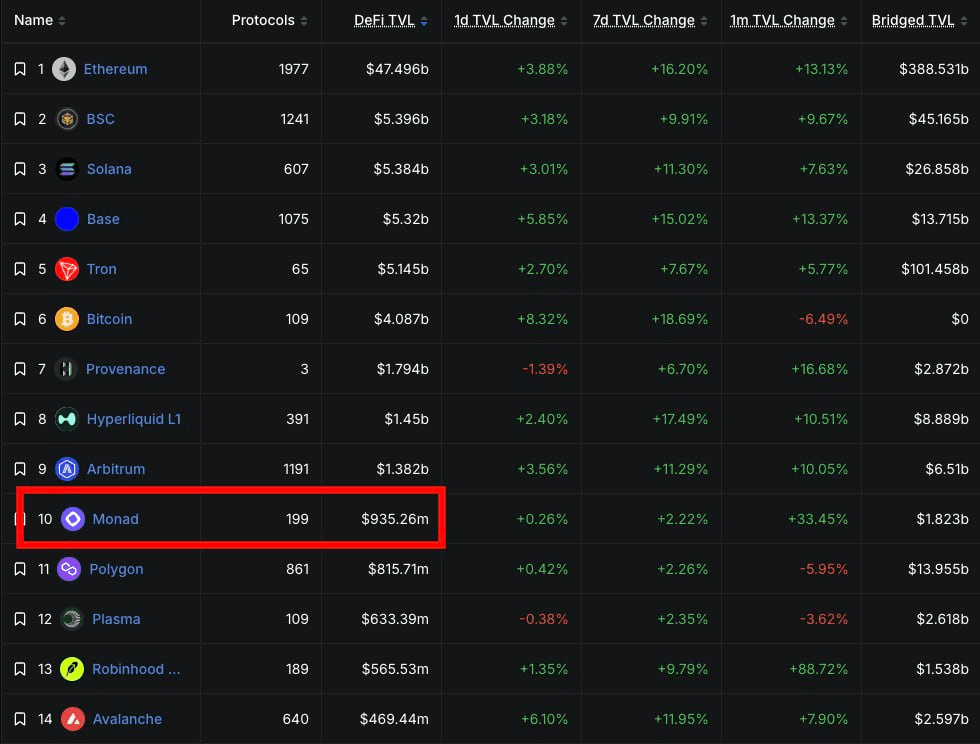This screenshot has width=980, height=744.
Task: Click the Plasma chain logo icon
Action: (x=72, y=619)
